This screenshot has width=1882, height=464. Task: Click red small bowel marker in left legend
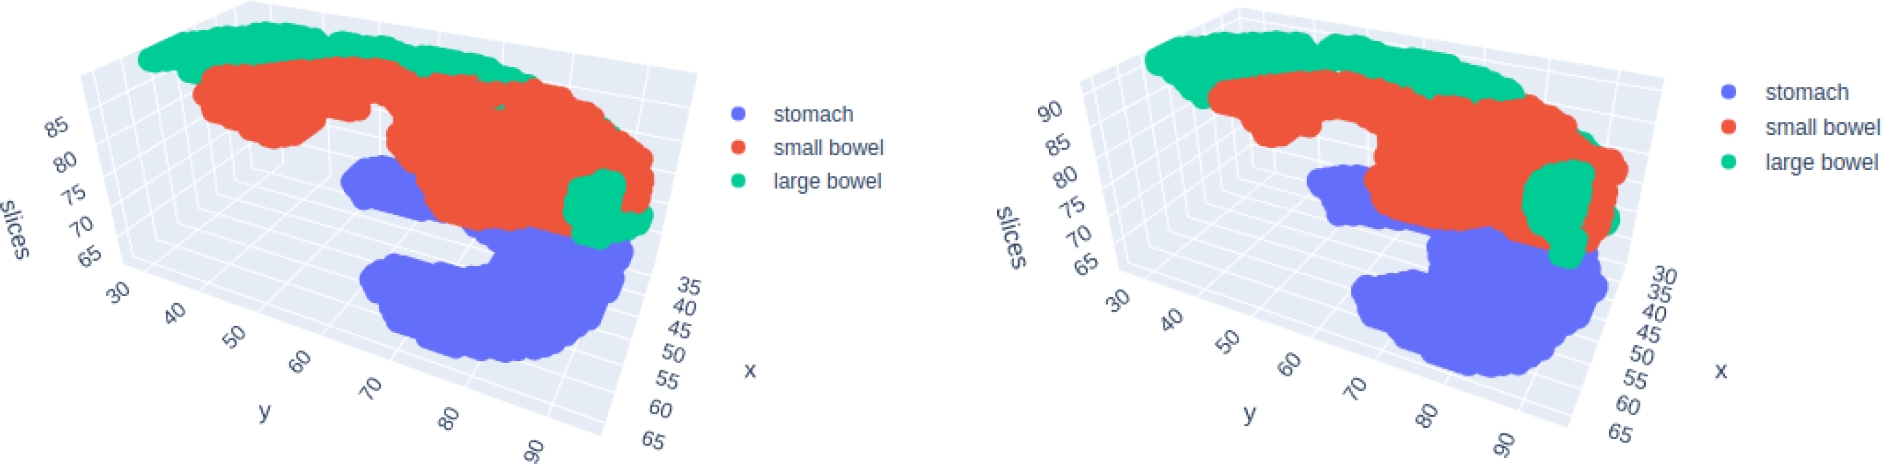(739, 148)
